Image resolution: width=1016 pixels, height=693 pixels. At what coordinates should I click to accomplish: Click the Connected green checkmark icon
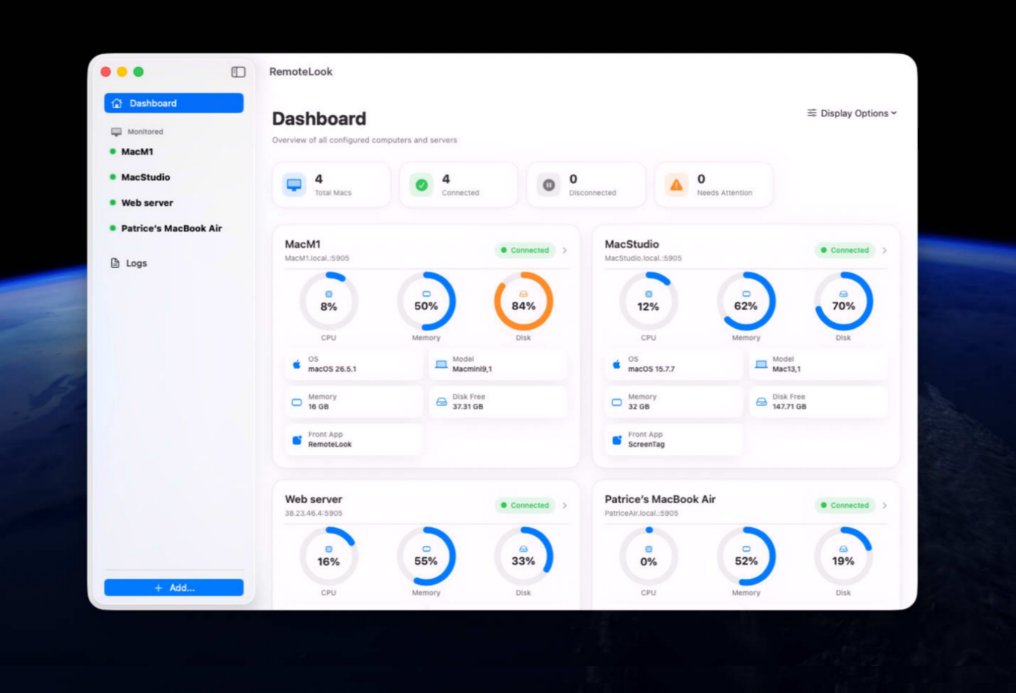[x=421, y=185]
